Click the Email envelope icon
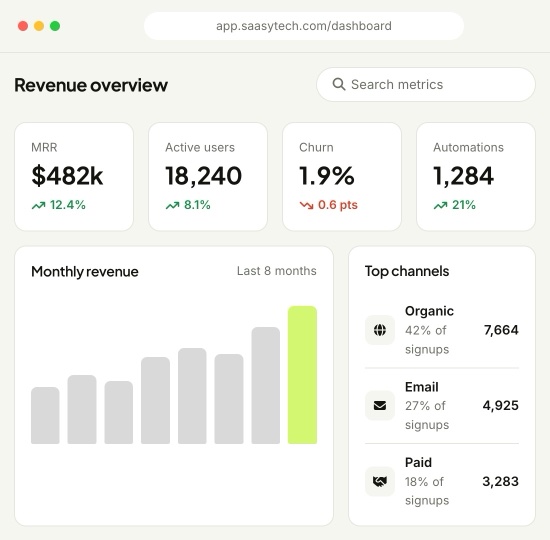 (380, 406)
